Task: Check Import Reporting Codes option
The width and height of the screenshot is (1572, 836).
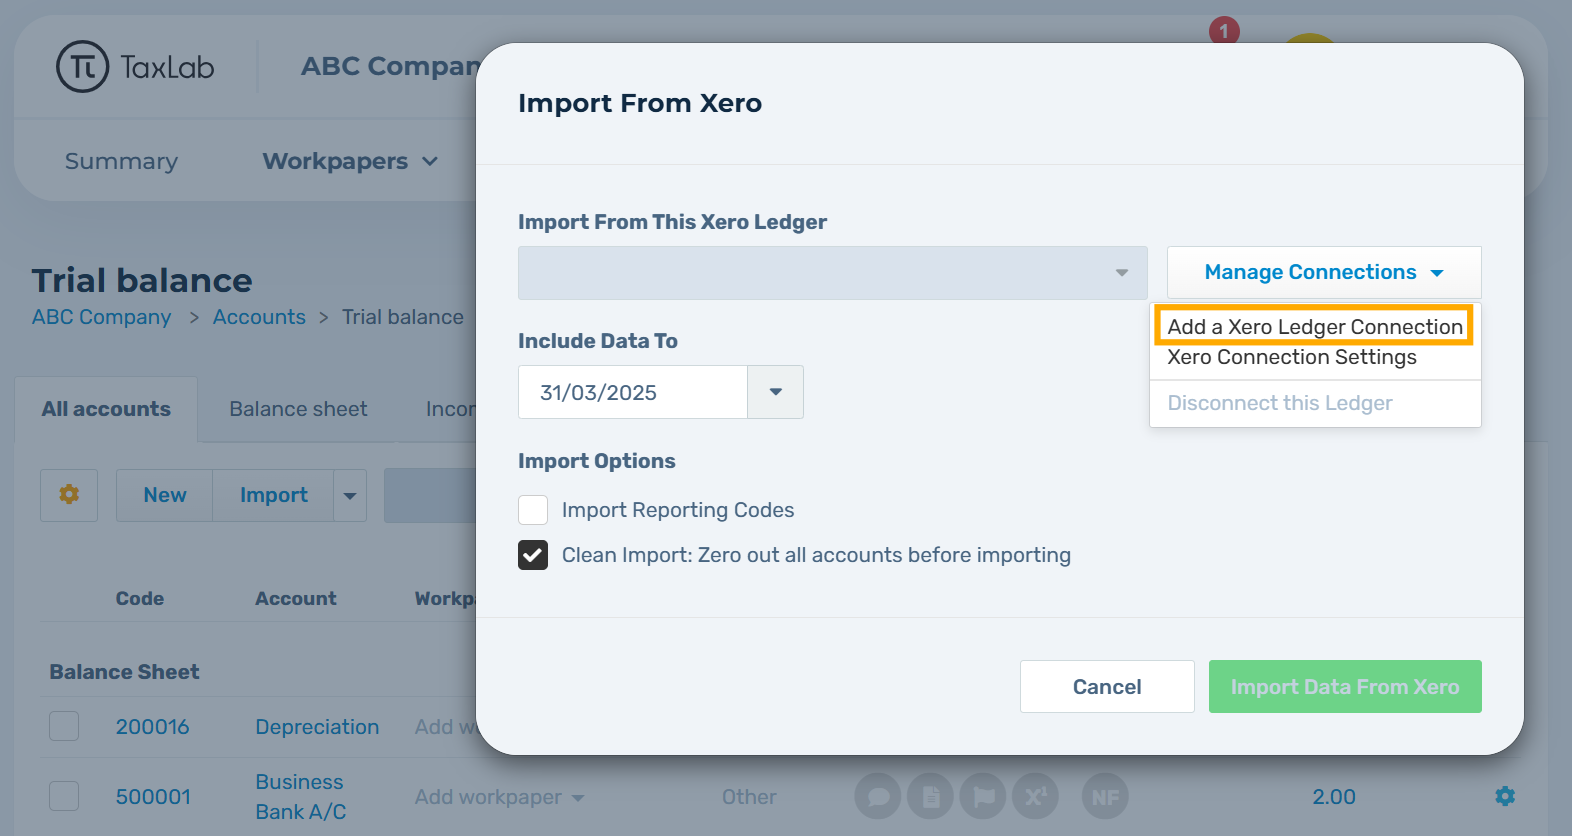Action: click(533, 510)
